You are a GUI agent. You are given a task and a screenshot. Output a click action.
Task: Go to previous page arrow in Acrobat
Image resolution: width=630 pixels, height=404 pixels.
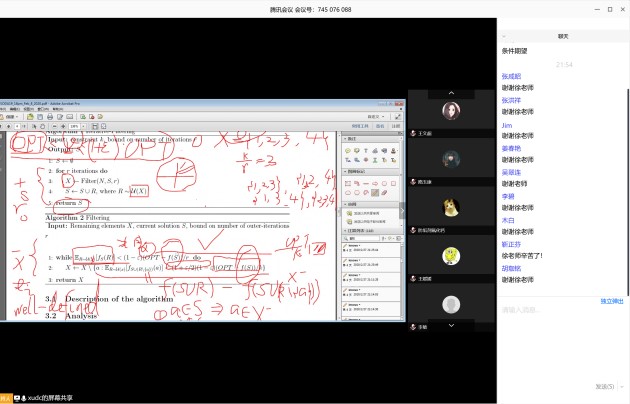pos(1,127)
